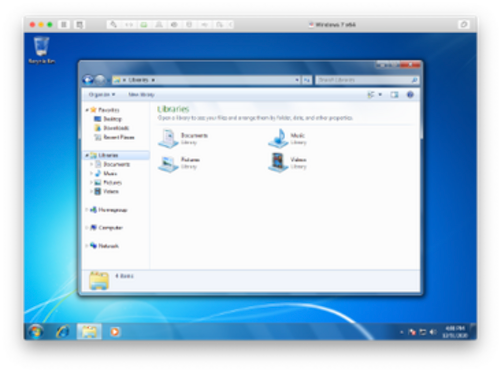Image resolution: width=500 pixels, height=372 pixels.
Task: Collapse the Libraries tree group
Action: [87, 155]
